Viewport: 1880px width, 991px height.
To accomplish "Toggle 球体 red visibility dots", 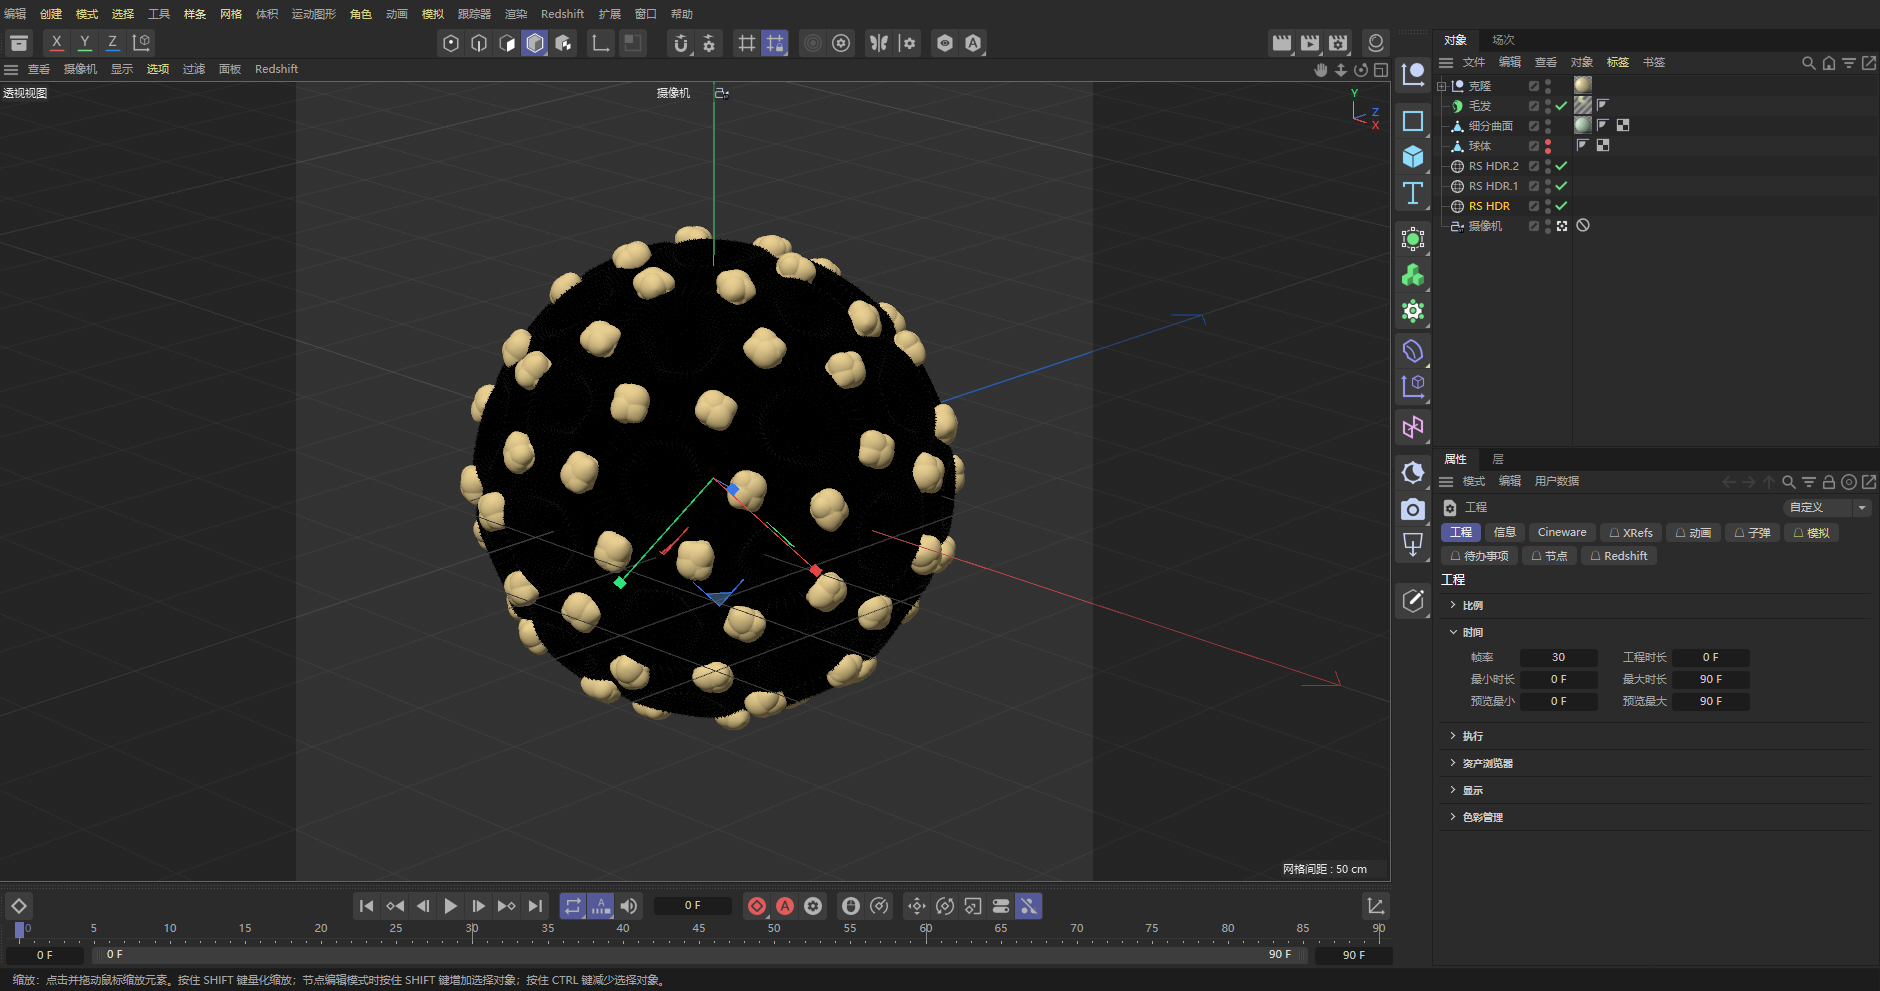I will pos(1548,146).
